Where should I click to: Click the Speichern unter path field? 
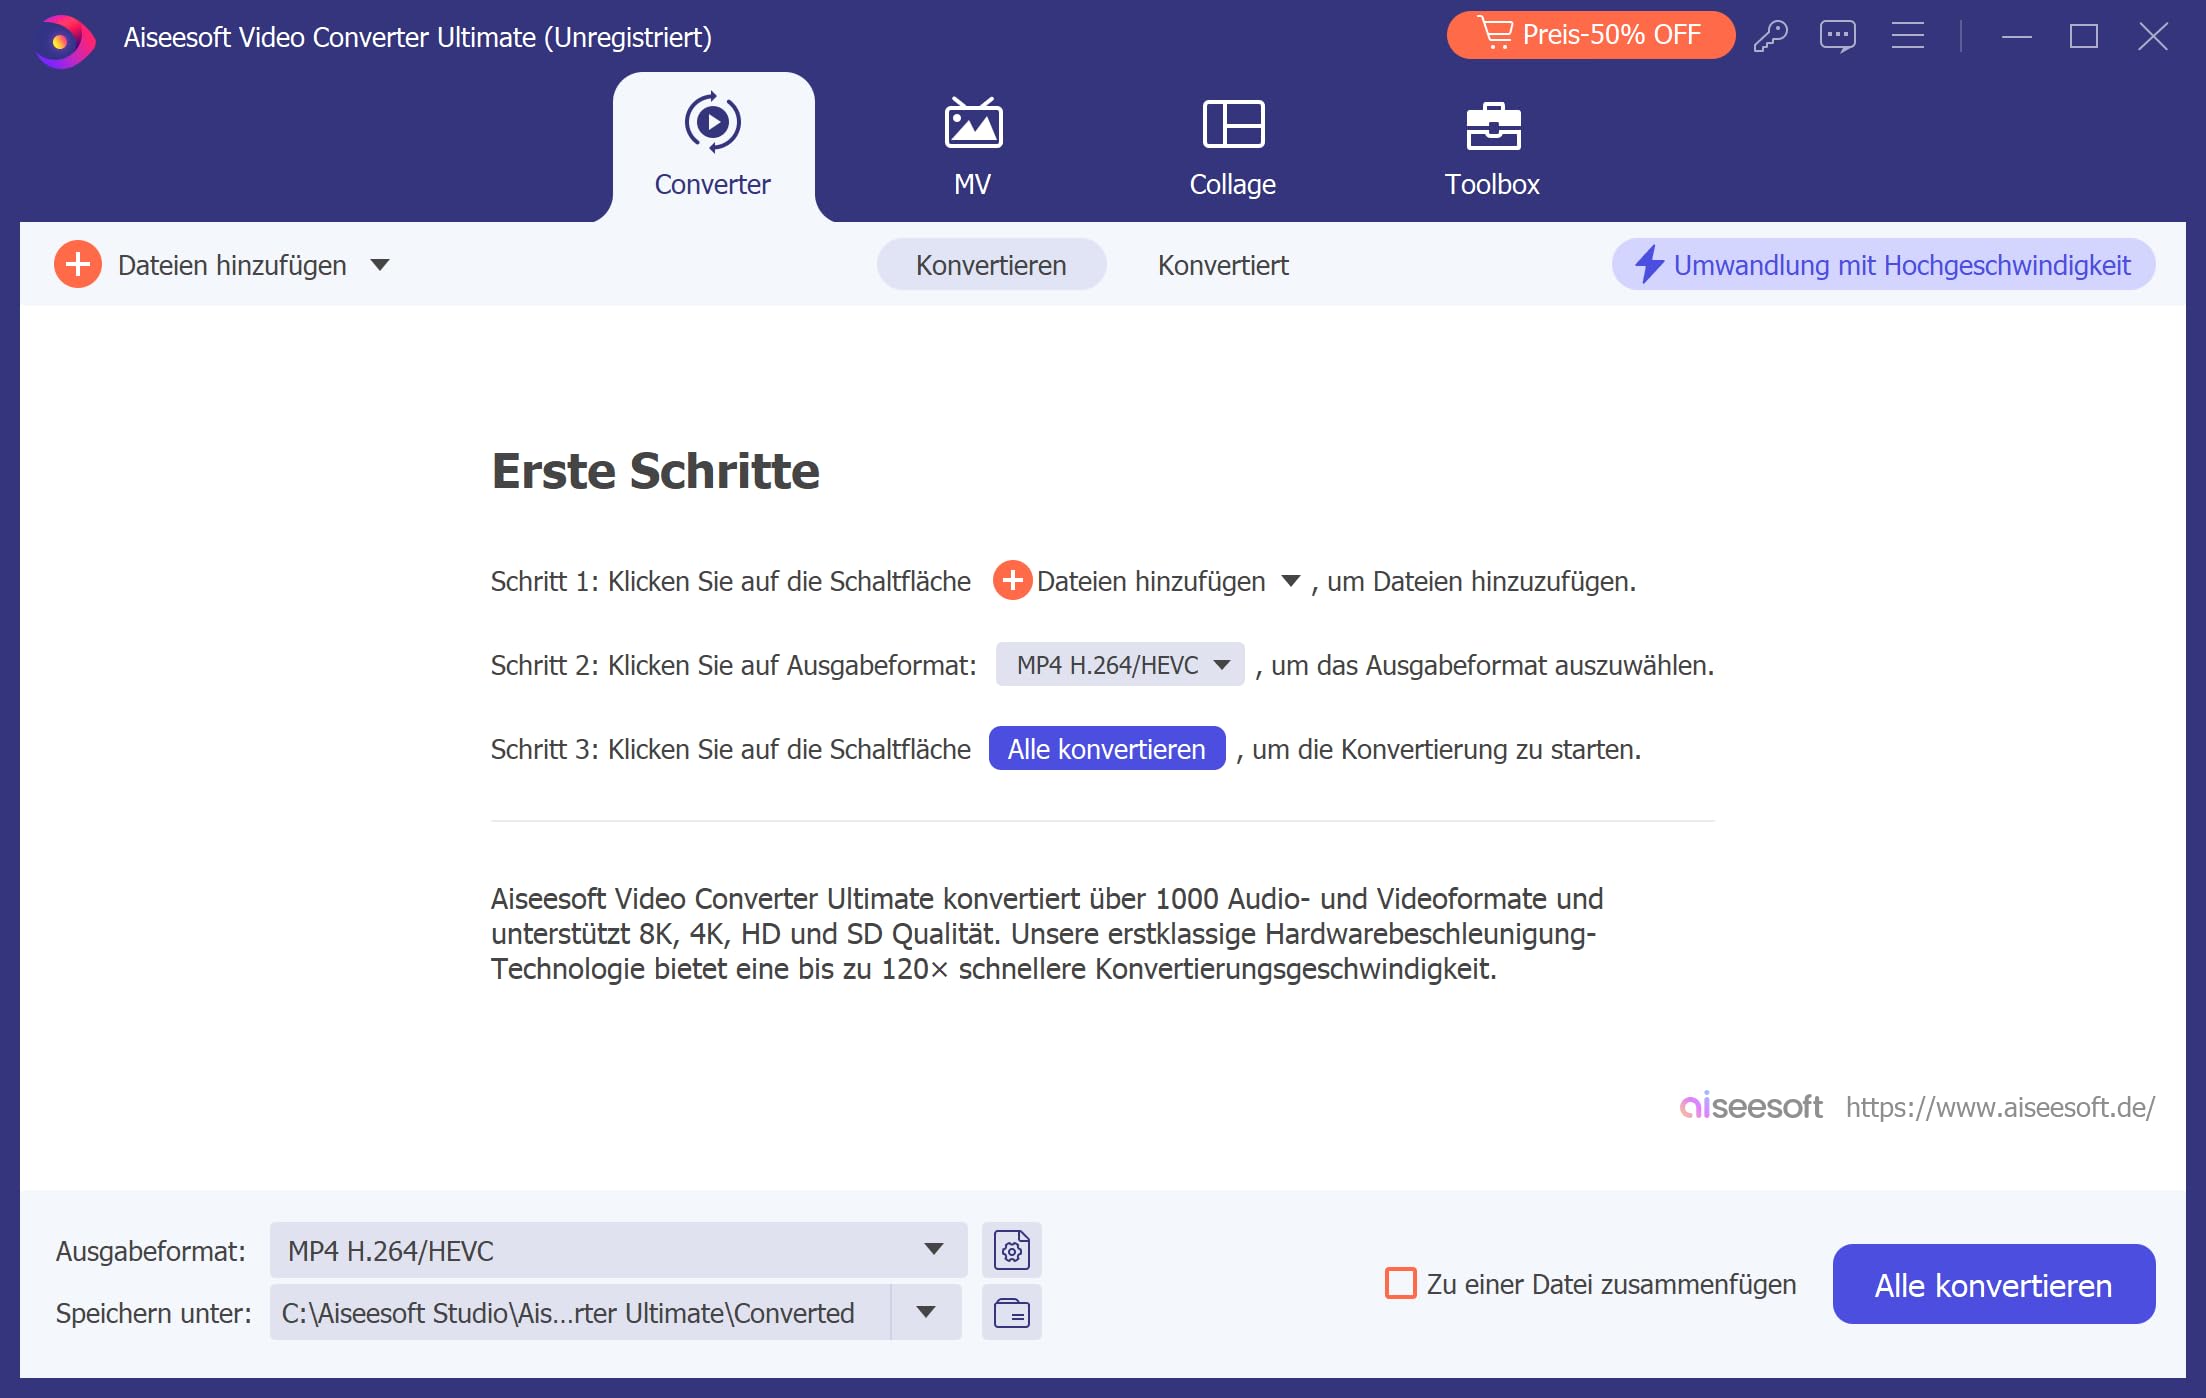[580, 1313]
